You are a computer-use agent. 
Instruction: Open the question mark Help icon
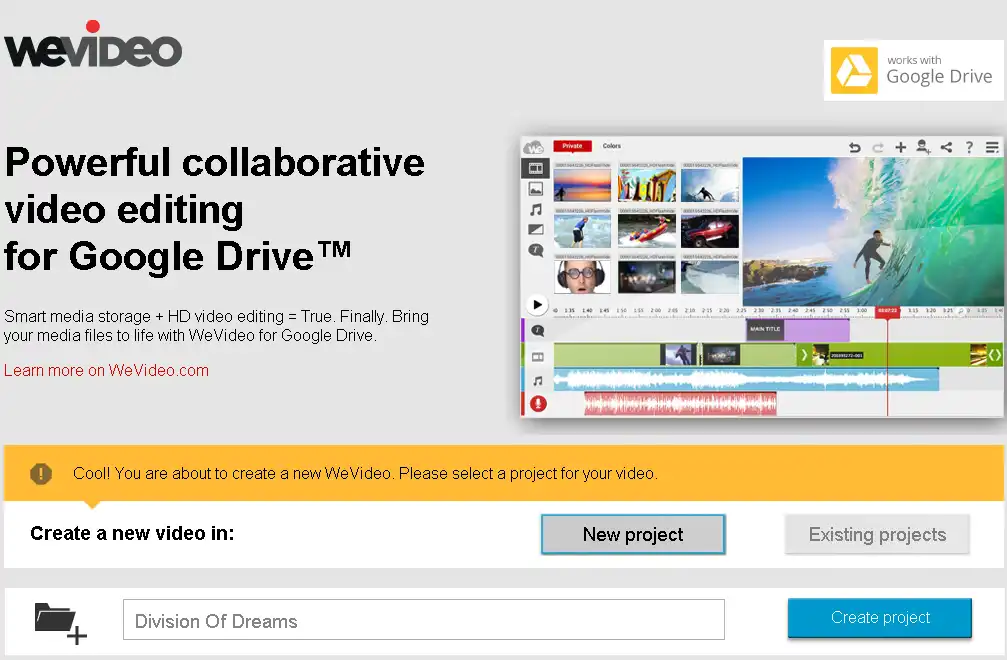pos(969,147)
